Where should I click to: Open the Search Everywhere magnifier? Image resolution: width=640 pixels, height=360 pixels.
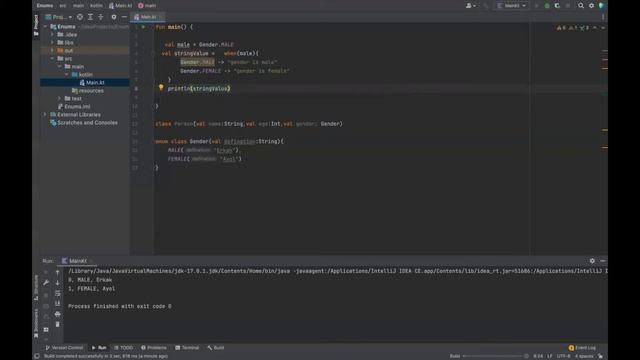tap(580, 6)
